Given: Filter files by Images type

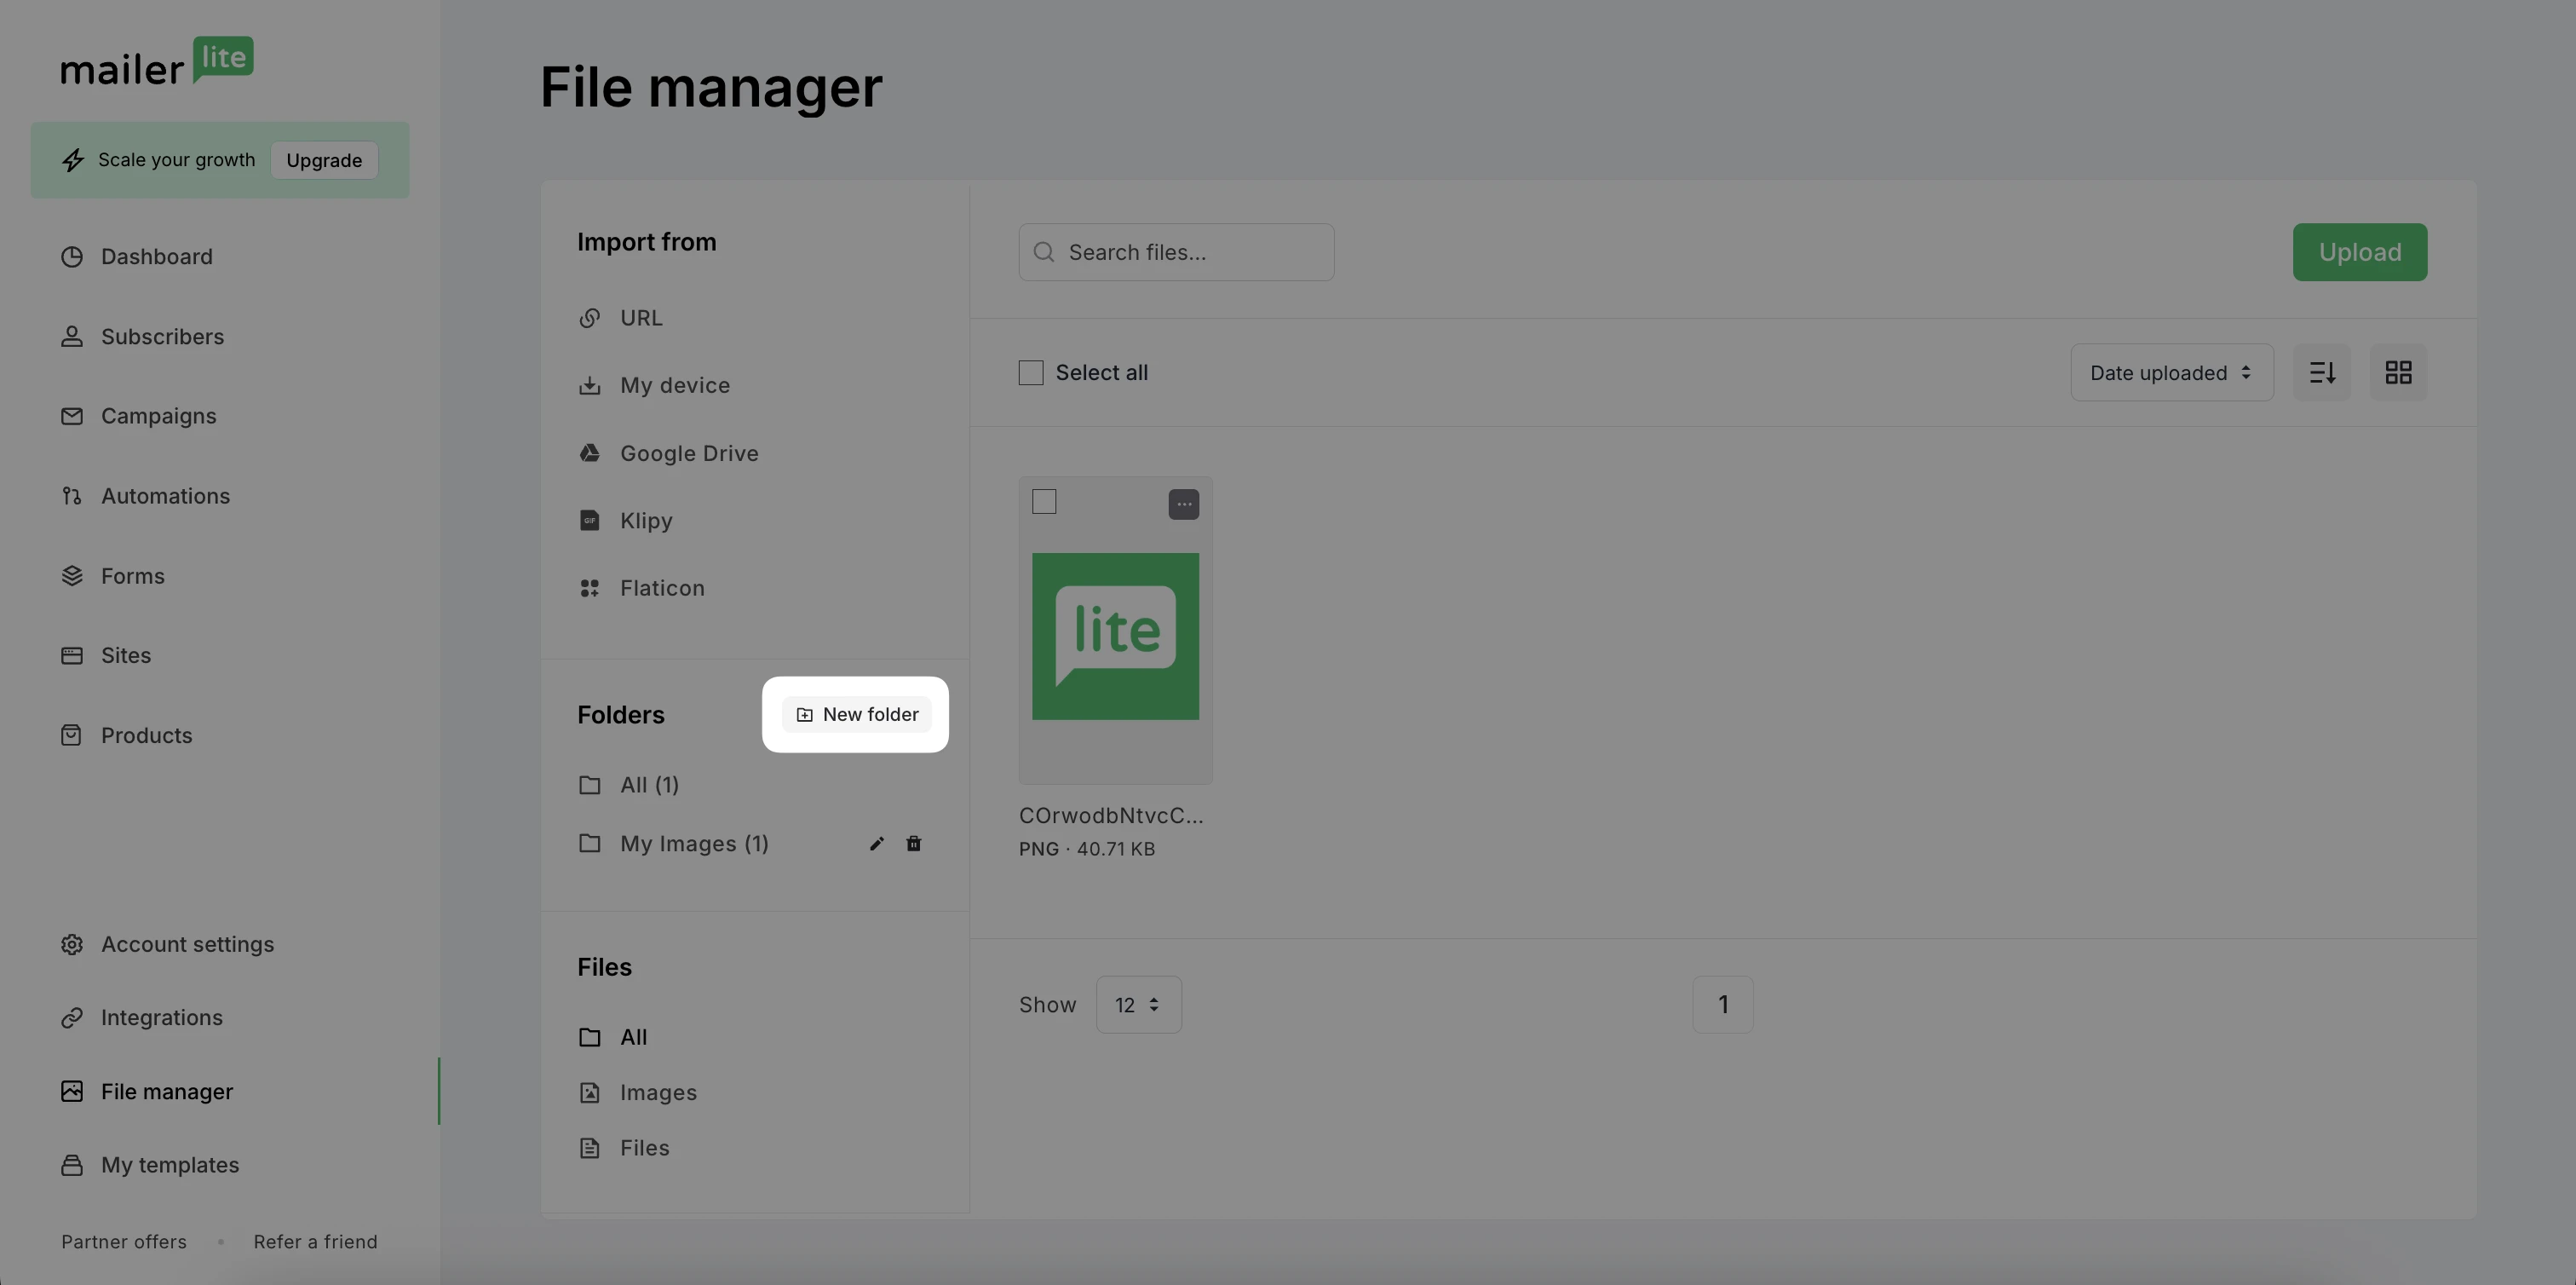Looking at the screenshot, I should [658, 1093].
